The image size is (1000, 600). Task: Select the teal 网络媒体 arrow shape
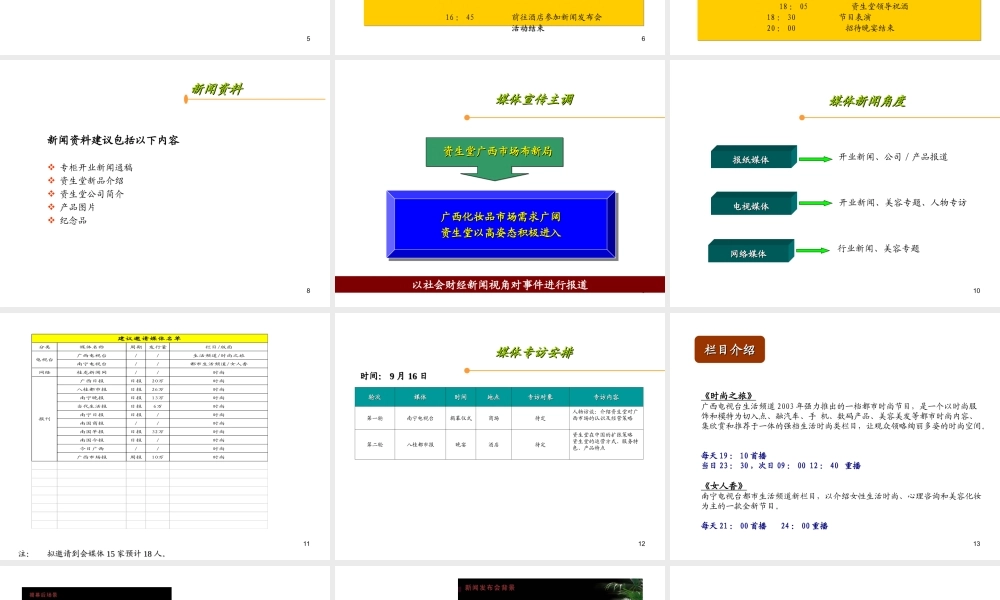pyautogui.click(x=750, y=249)
